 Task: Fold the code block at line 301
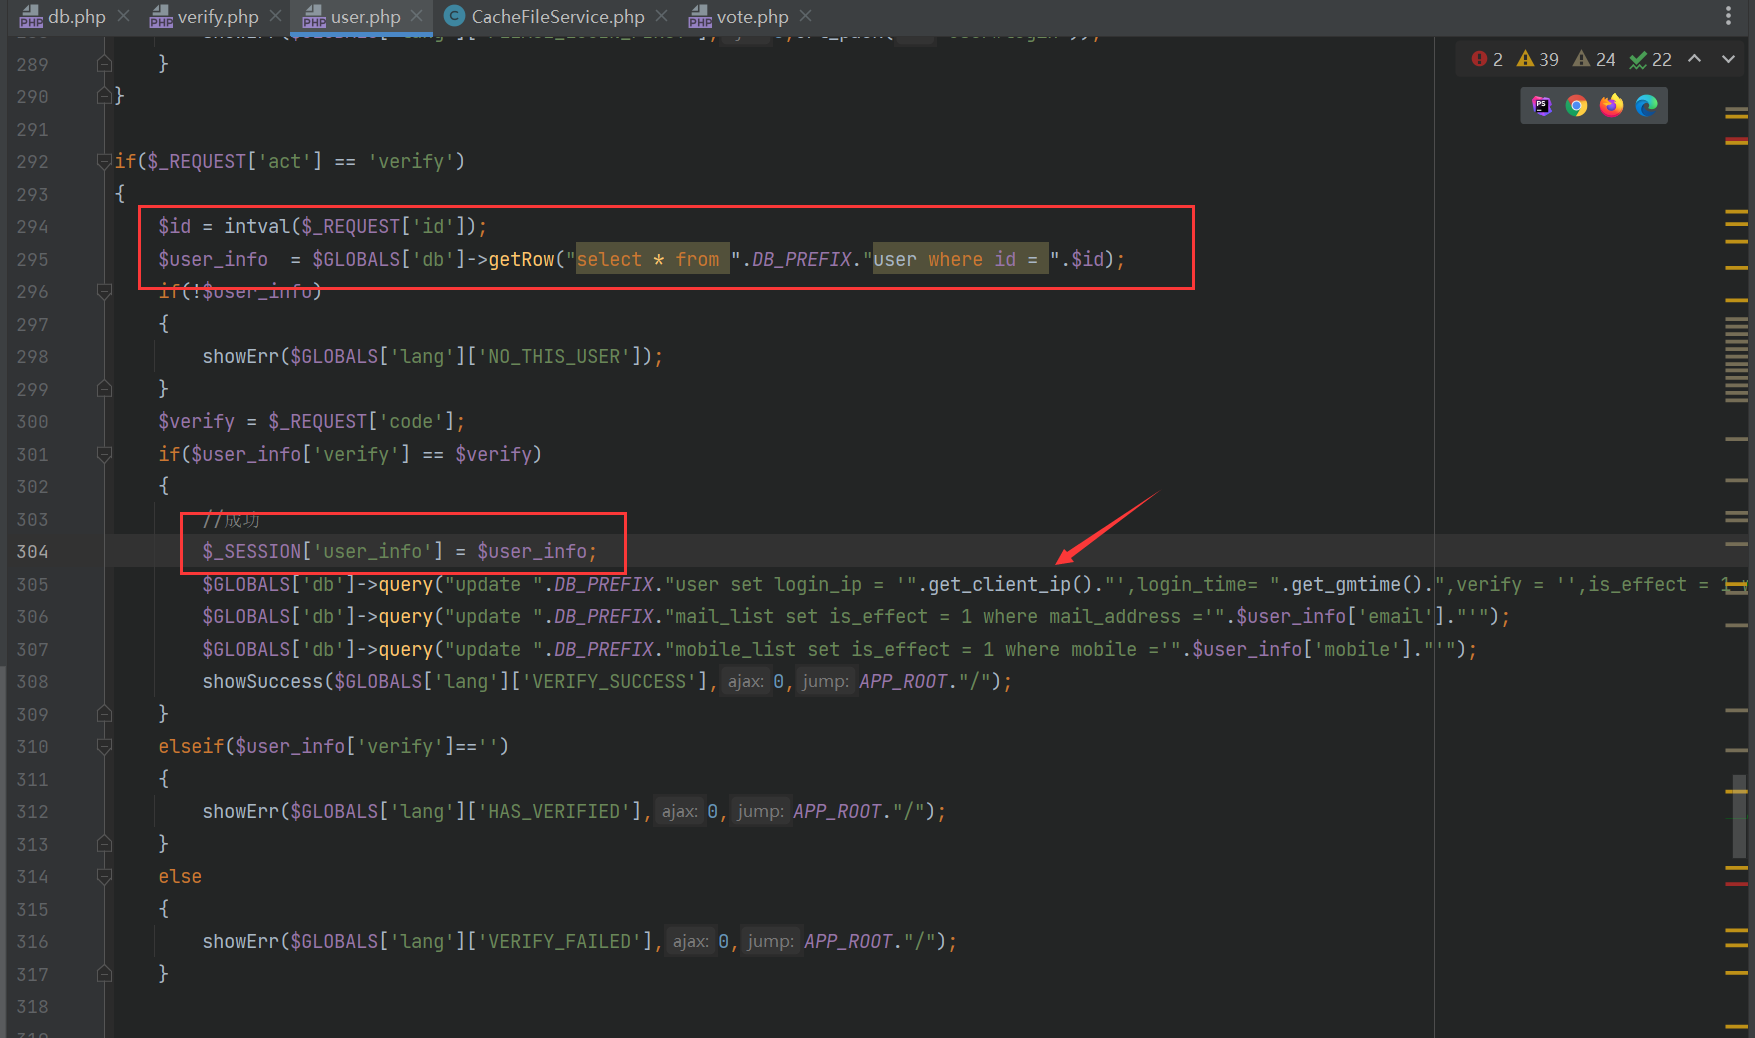[104, 454]
